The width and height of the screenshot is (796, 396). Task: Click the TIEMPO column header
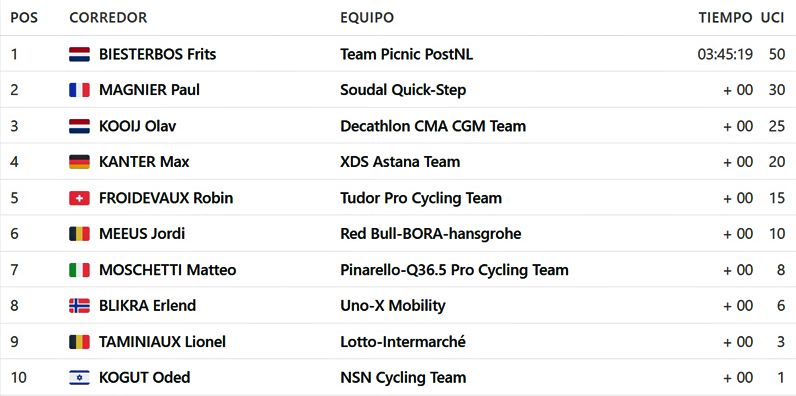coord(725,18)
